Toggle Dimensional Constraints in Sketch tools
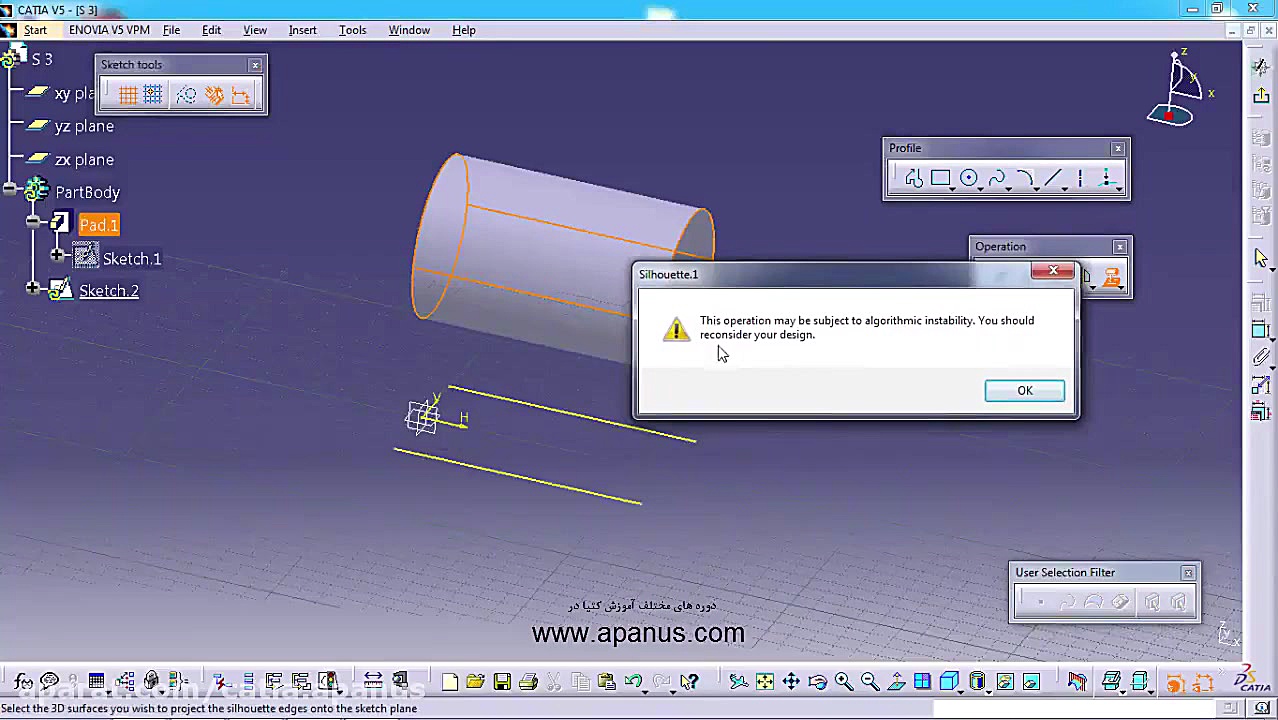The image size is (1278, 720). (x=241, y=95)
